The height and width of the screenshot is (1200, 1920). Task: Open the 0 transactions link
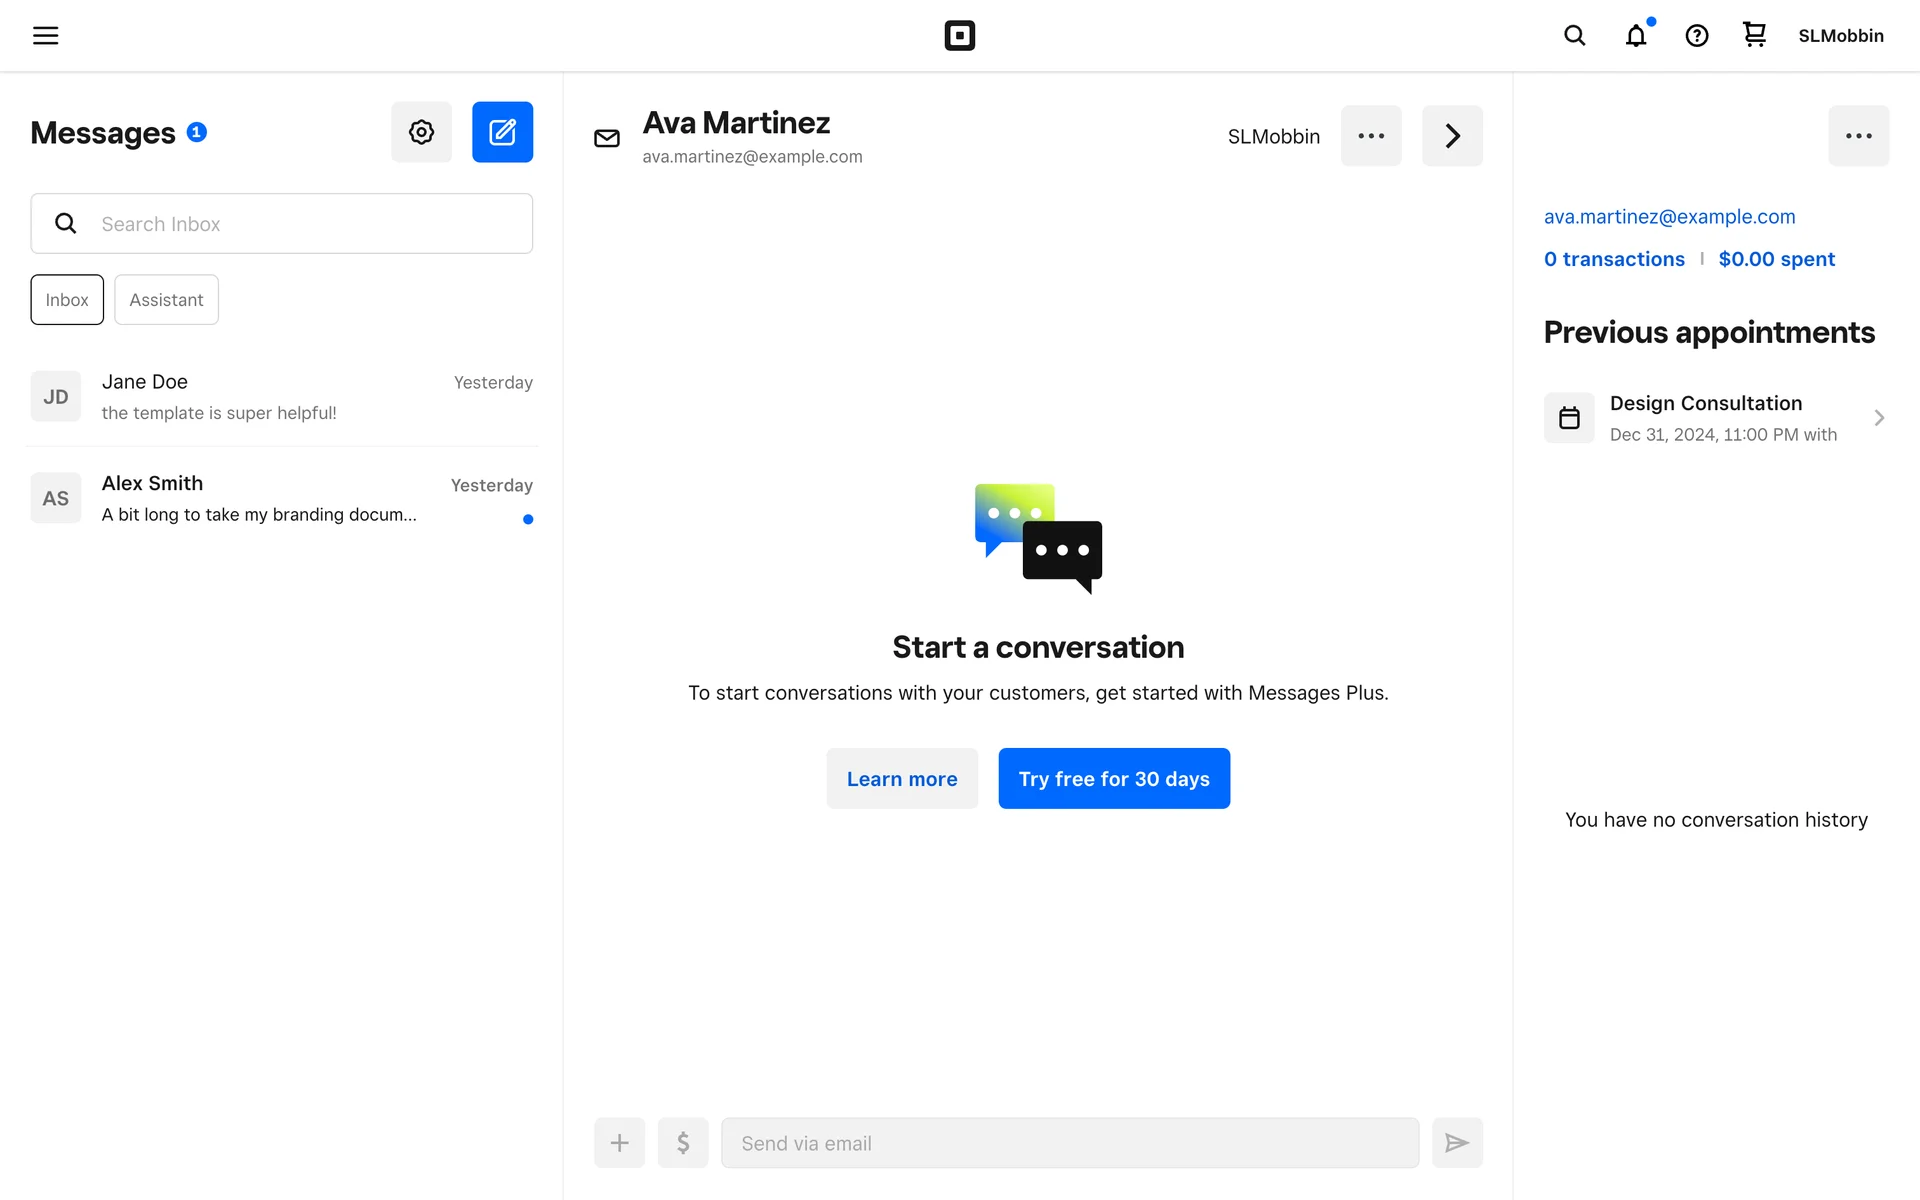(1614, 259)
